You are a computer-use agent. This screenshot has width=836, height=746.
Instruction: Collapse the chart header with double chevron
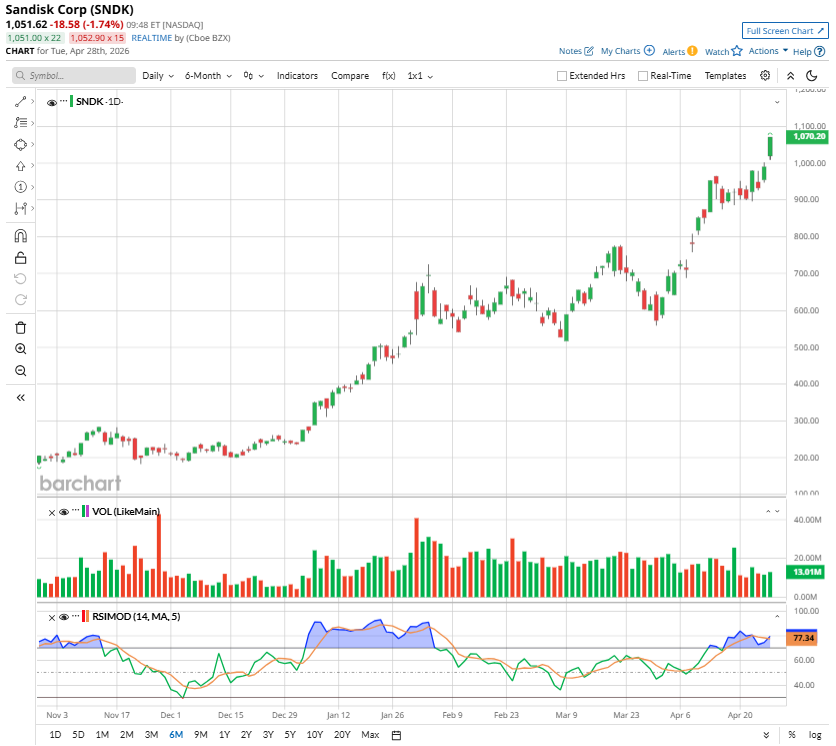pos(791,76)
